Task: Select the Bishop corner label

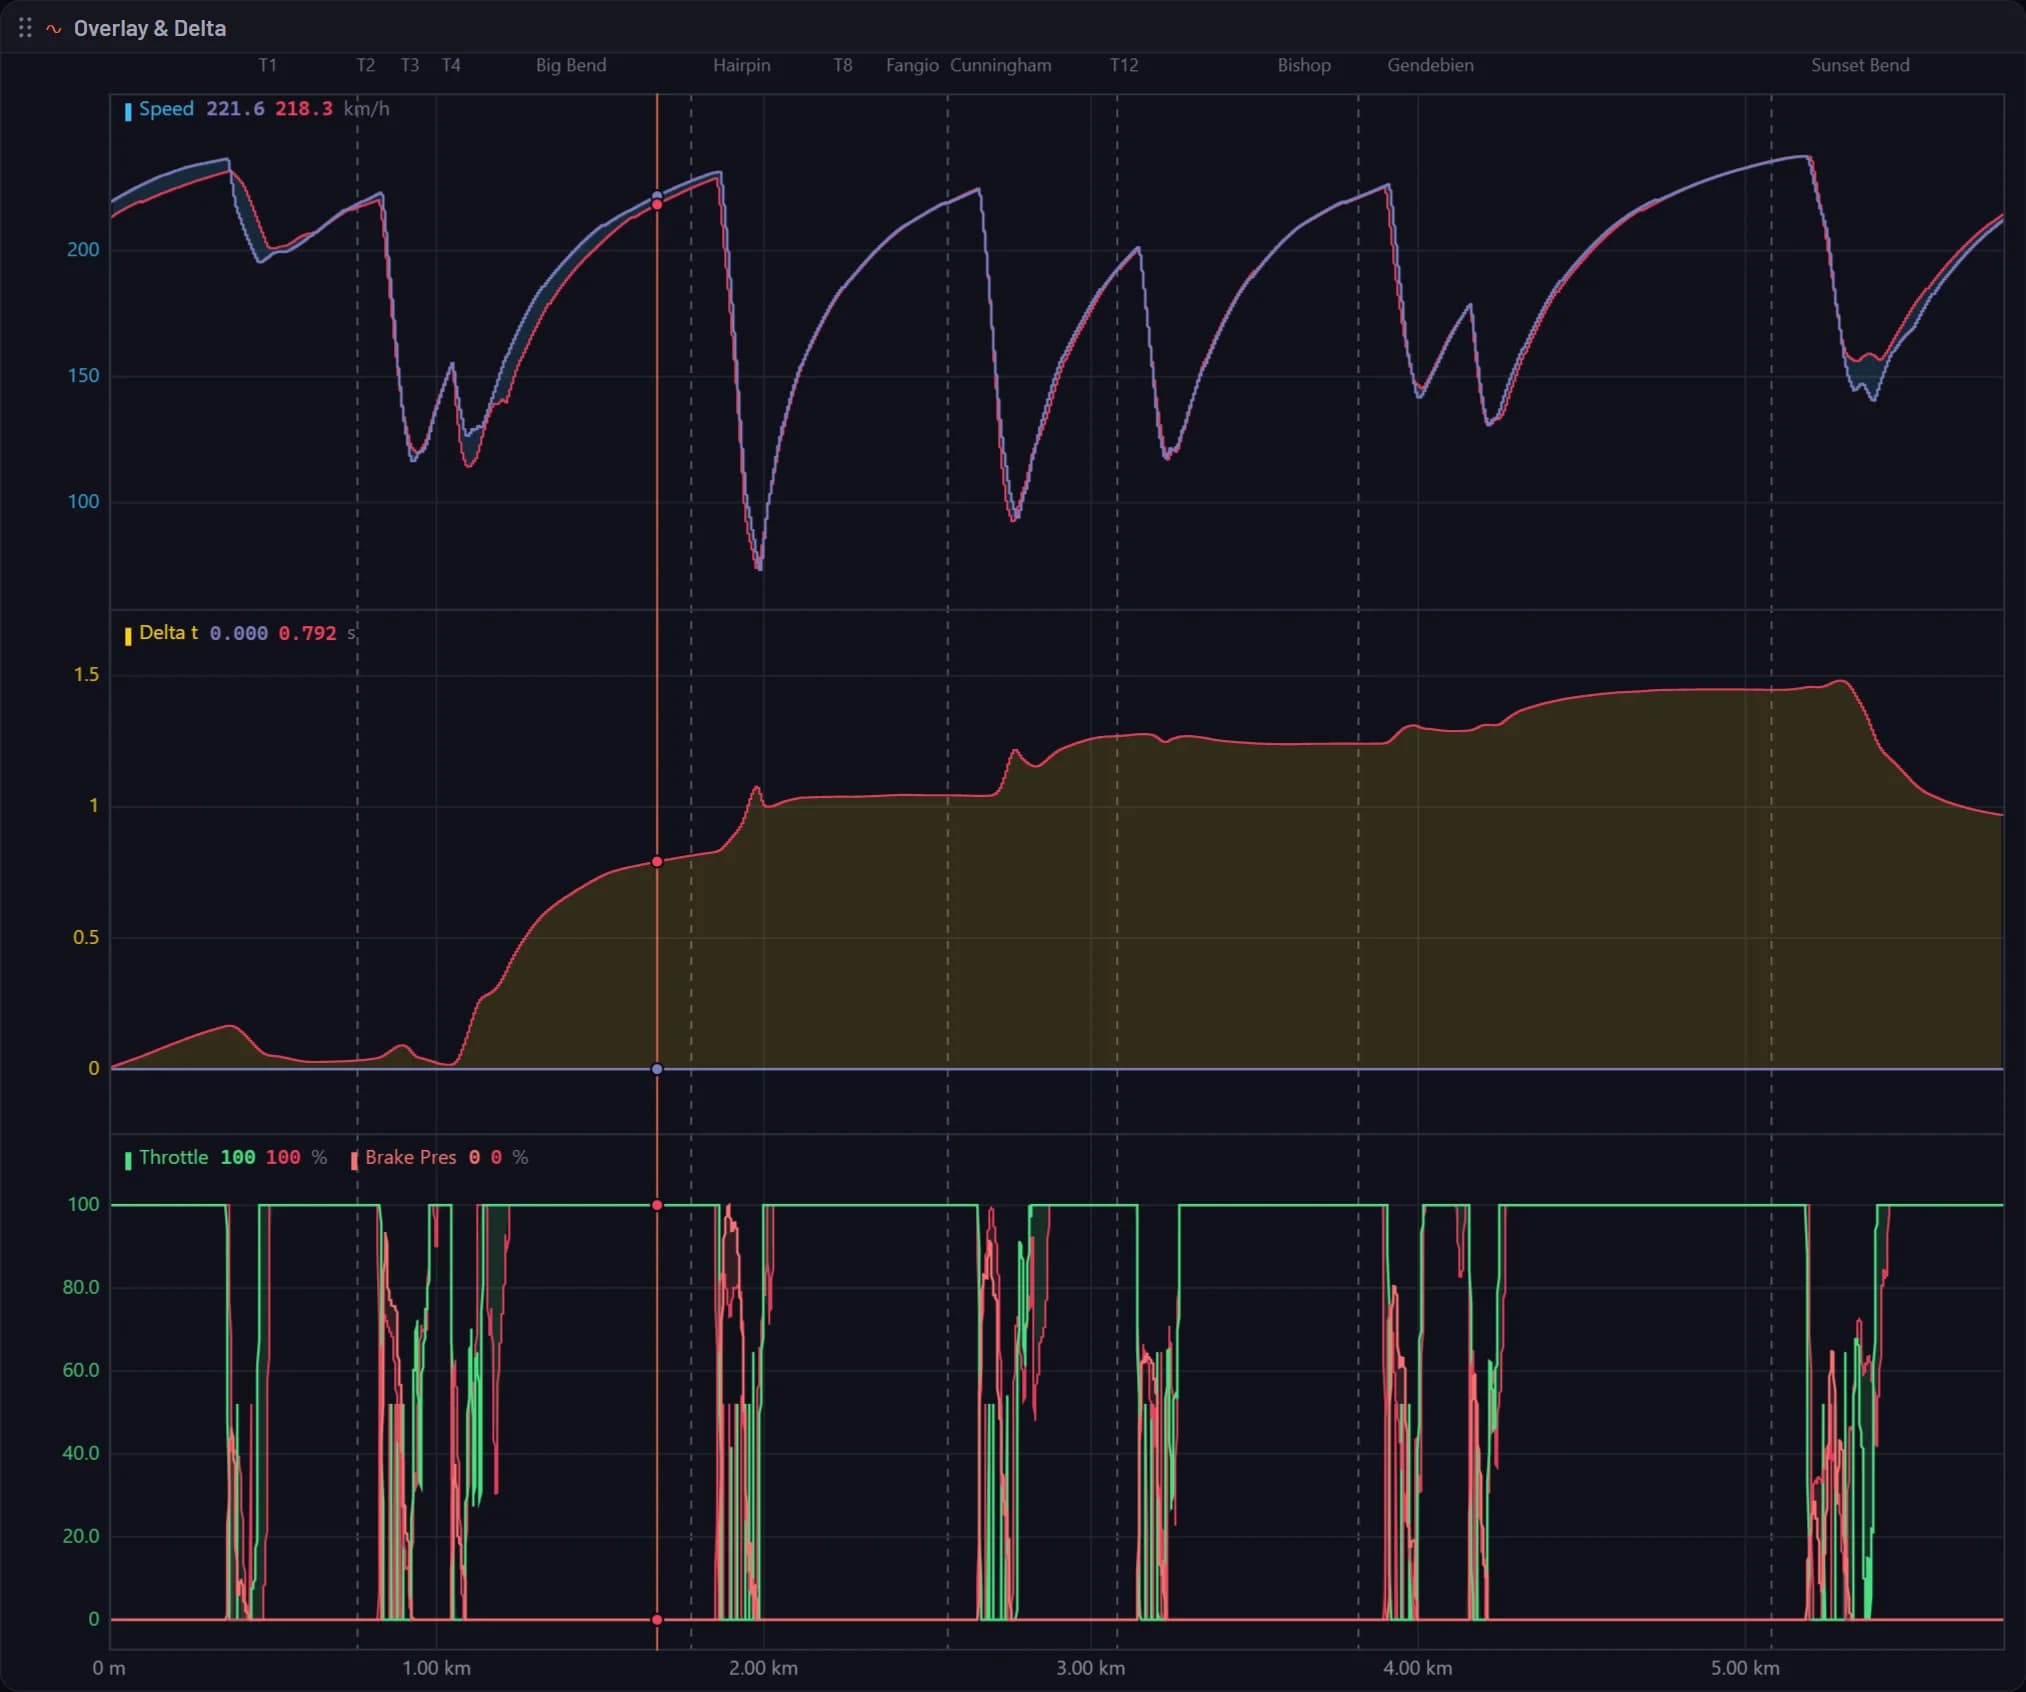Action: (1304, 65)
